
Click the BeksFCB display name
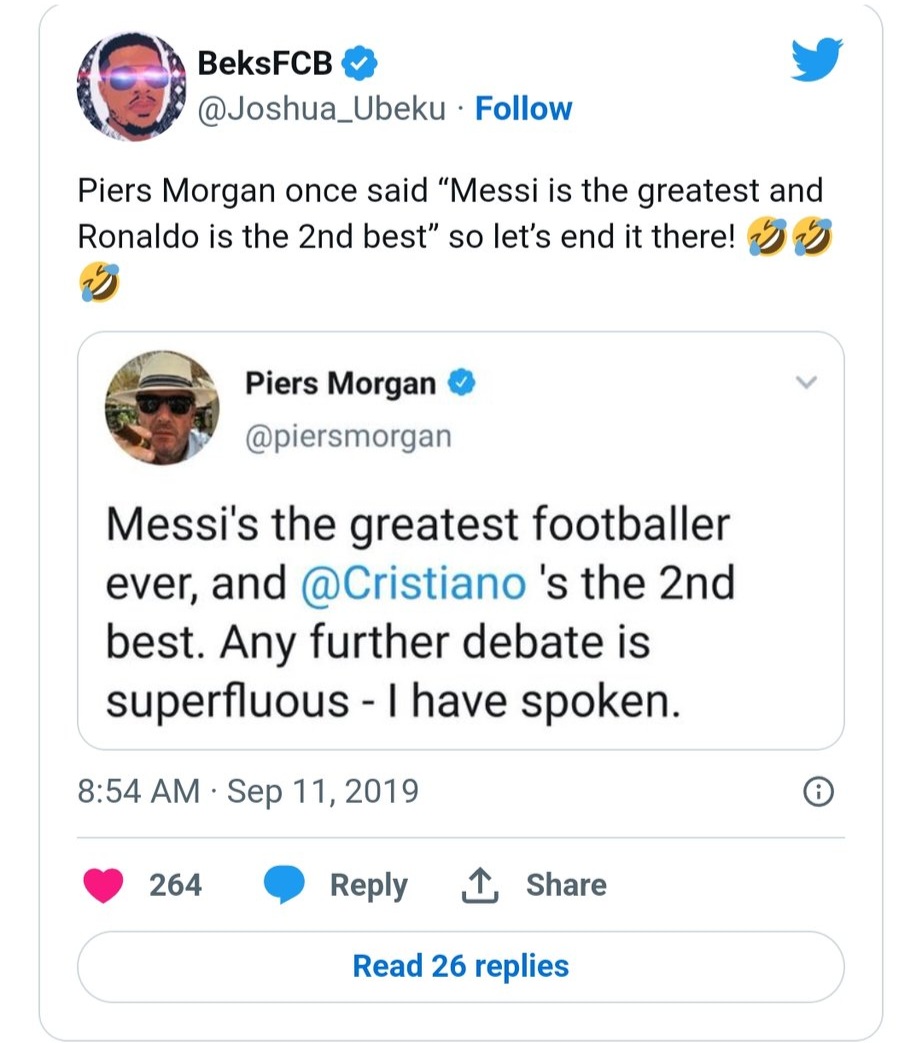click(265, 64)
